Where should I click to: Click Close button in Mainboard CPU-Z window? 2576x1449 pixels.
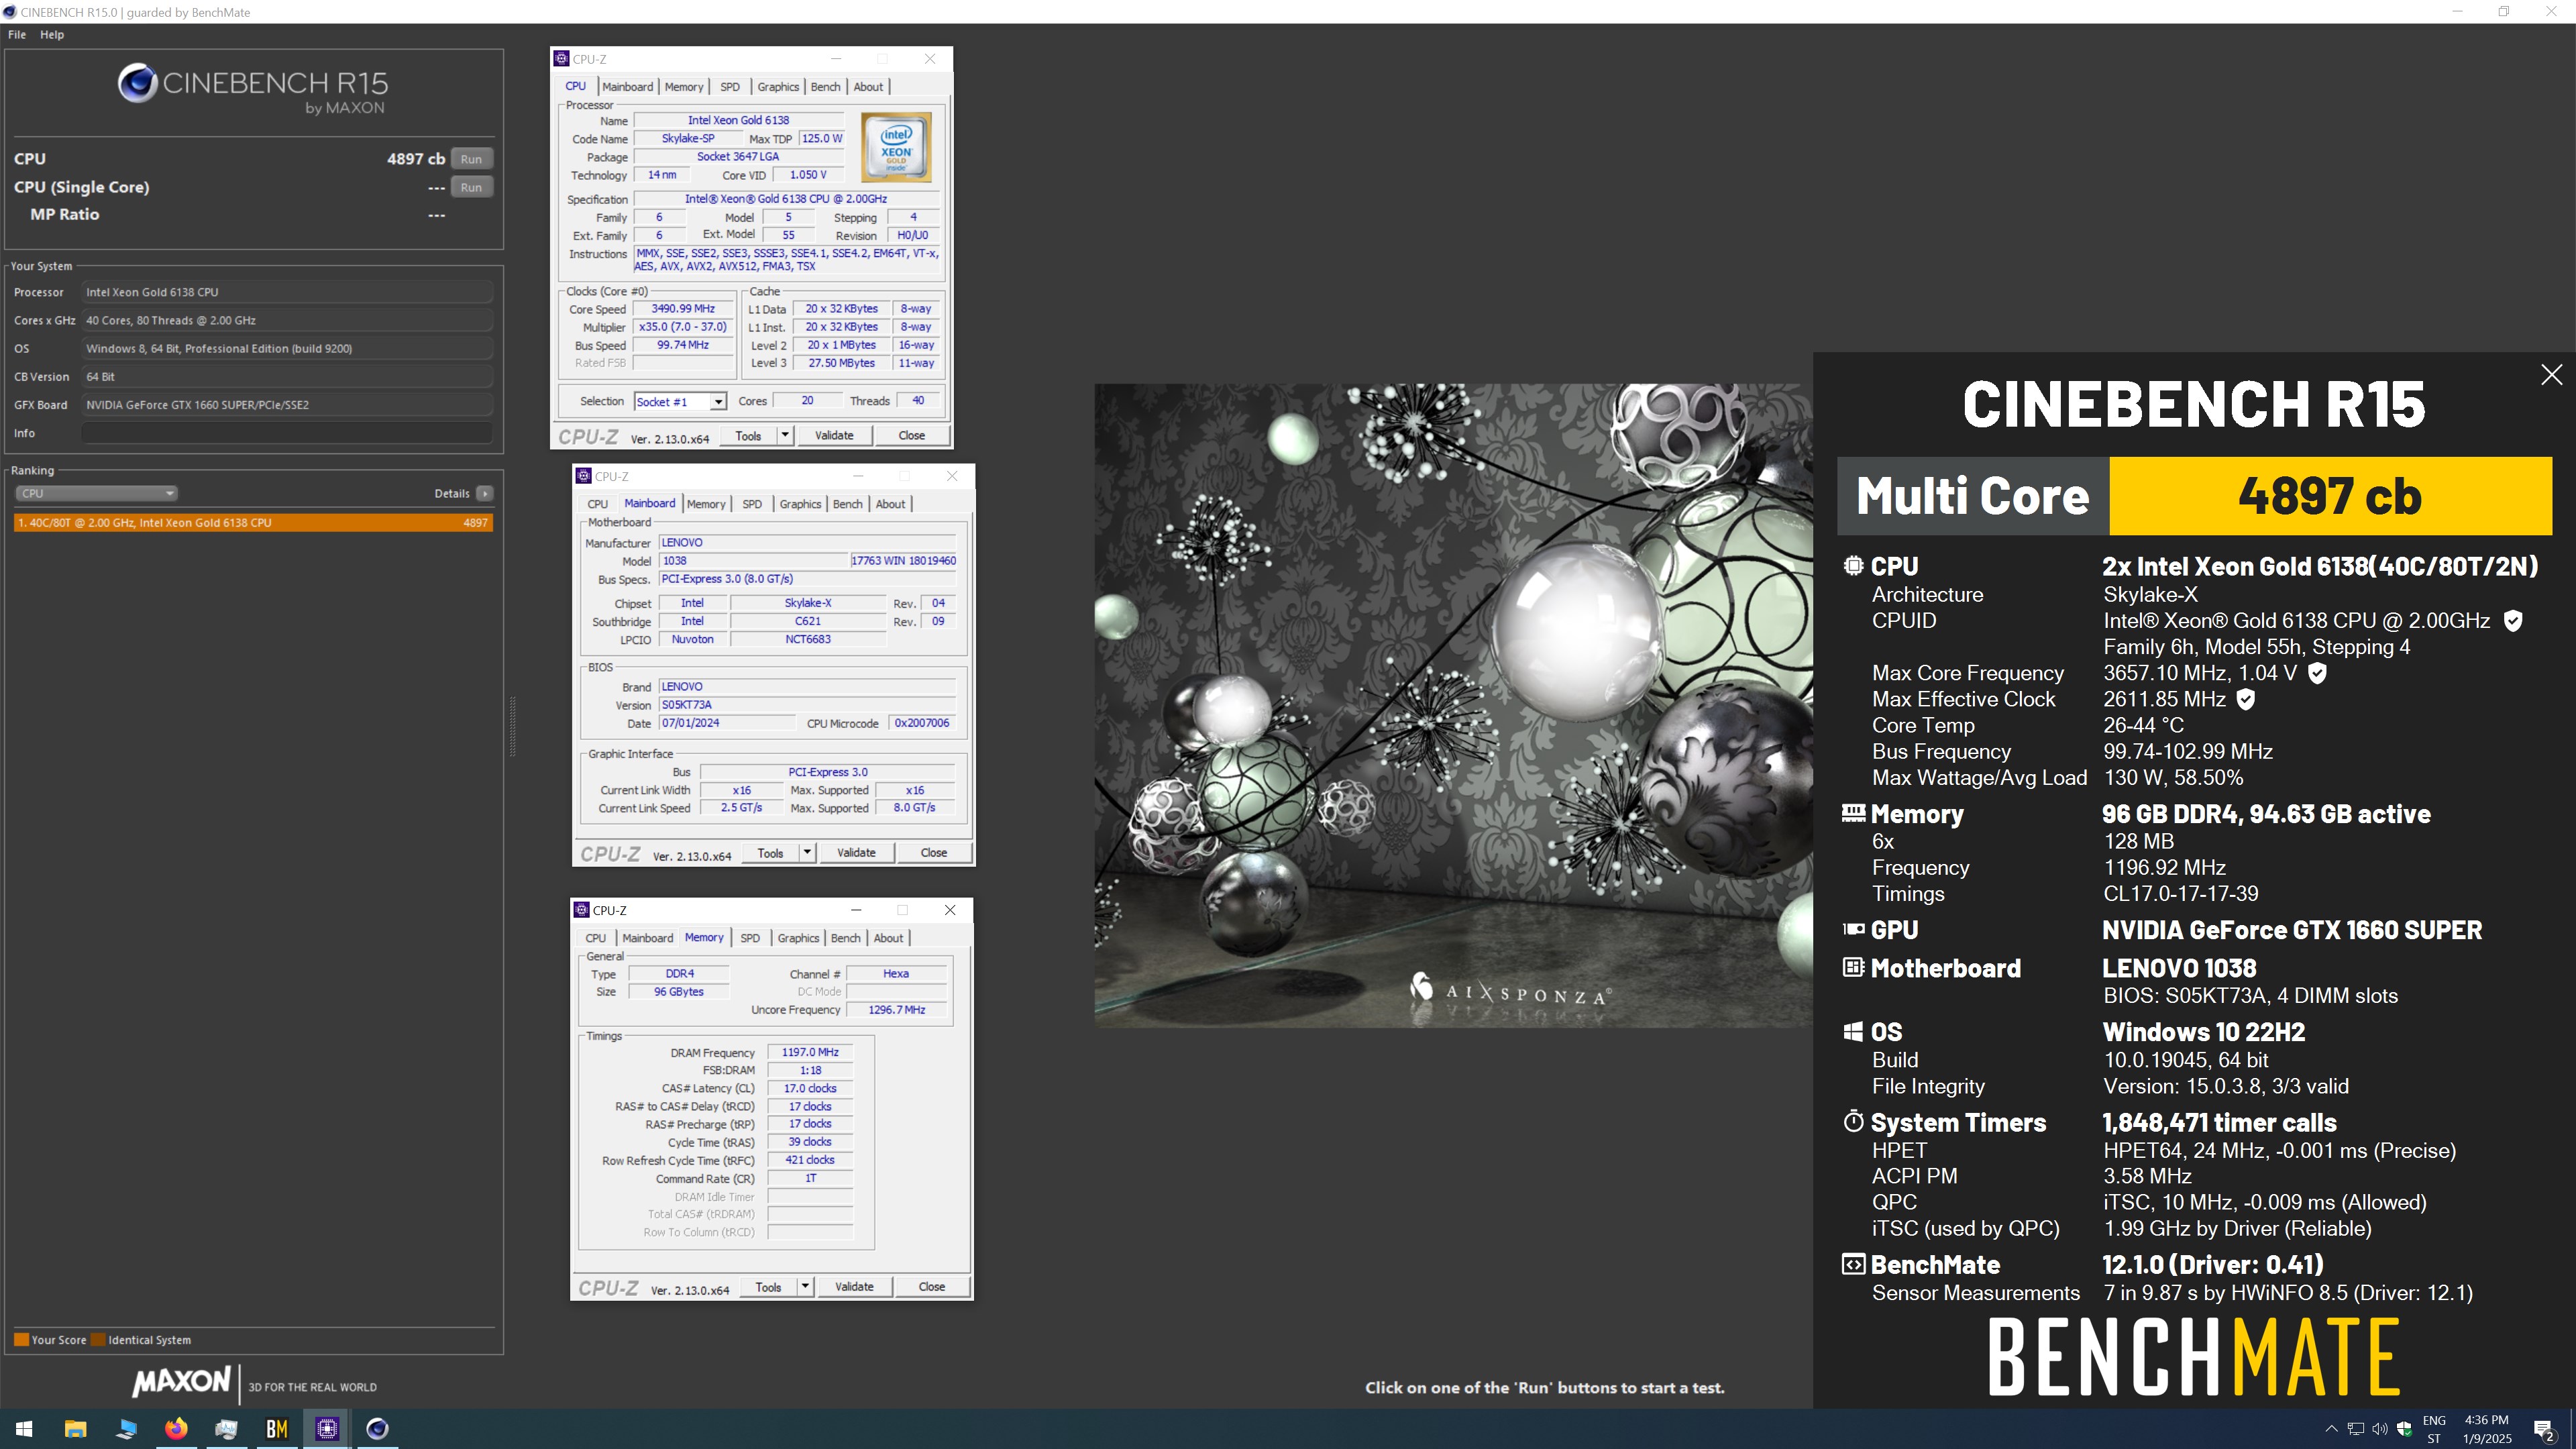point(933,852)
